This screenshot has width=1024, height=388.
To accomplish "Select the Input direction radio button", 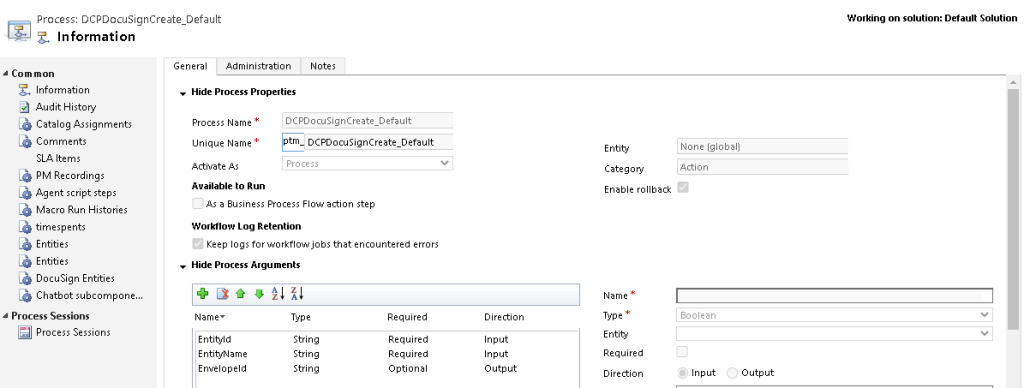I will tap(683, 373).
